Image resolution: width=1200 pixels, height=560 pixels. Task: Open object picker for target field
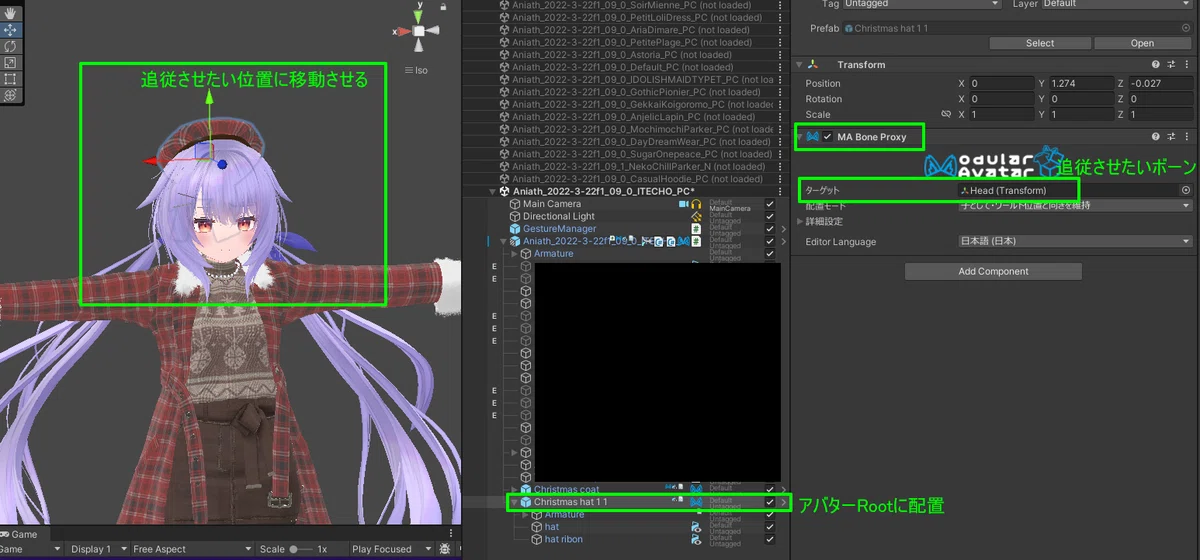pos(1186,190)
